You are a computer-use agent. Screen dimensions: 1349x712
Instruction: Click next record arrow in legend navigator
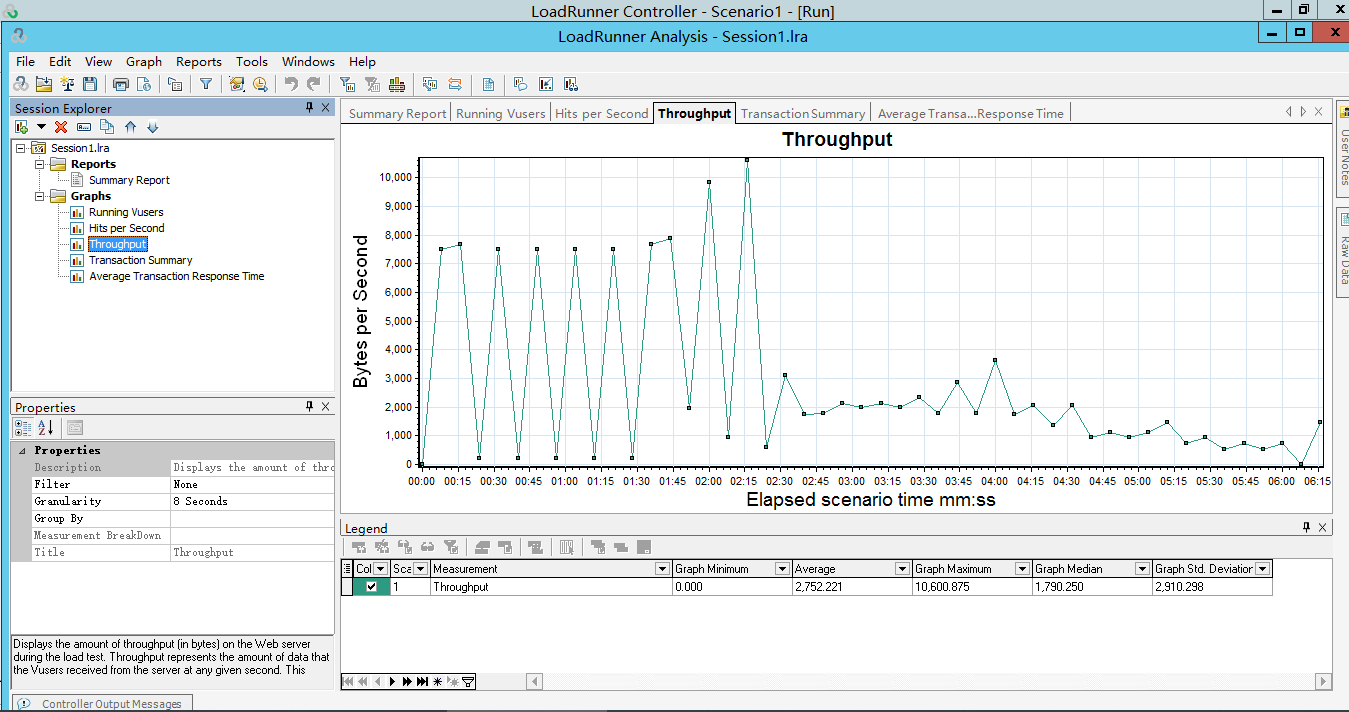coord(392,682)
